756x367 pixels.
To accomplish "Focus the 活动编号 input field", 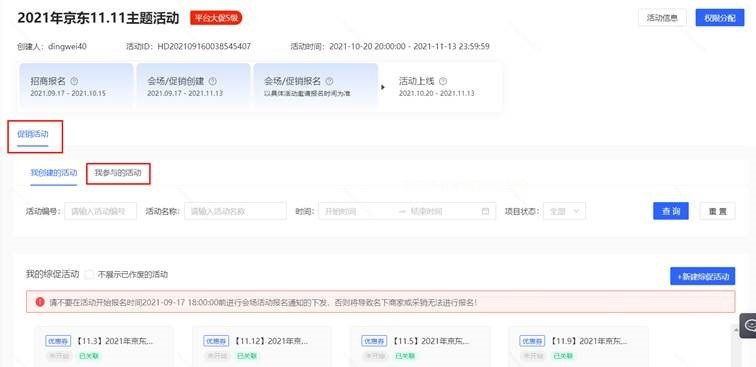I will (x=101, y=211).
